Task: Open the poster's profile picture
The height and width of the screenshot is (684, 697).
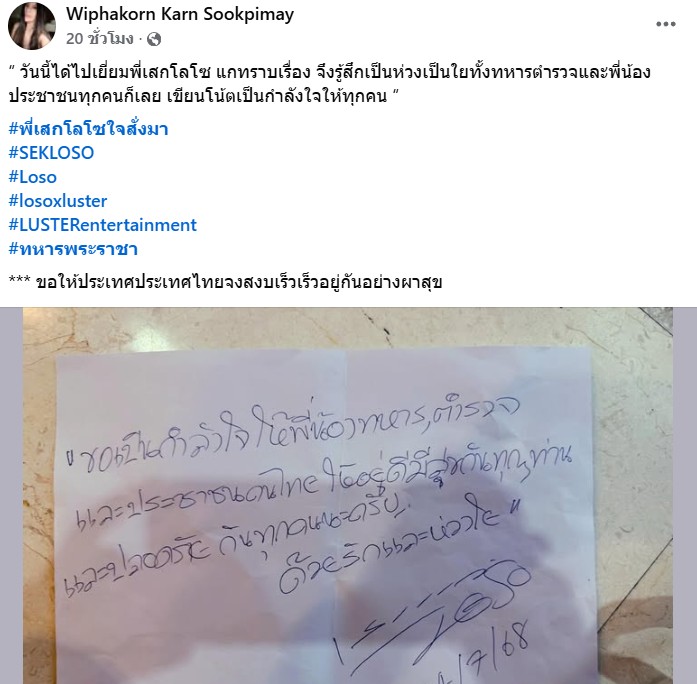Action: [x=32, y=26]
